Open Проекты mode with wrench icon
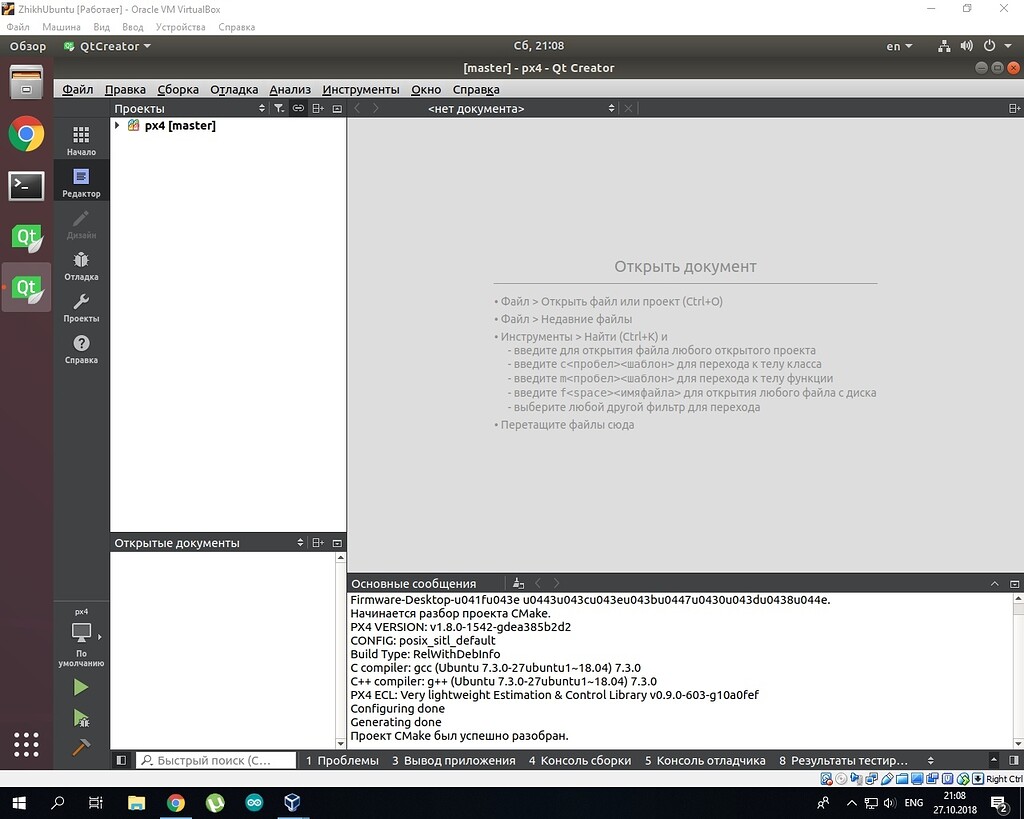 [81, 308]
